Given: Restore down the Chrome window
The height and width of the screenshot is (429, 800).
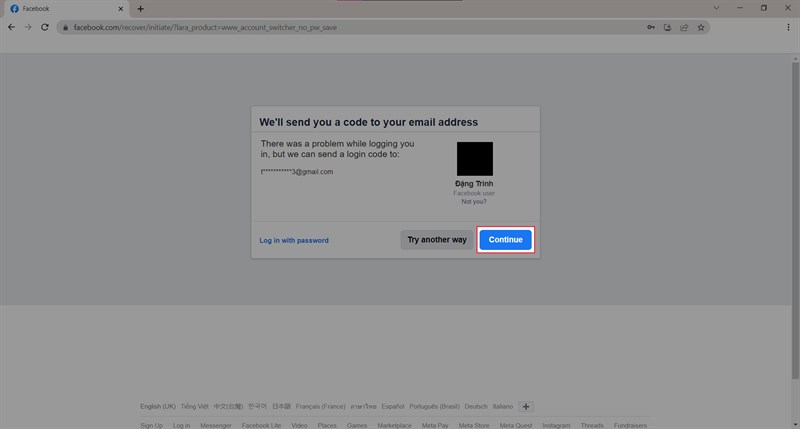Looking at the screenshot, I should pyautogui.click(x=764, y=8).
